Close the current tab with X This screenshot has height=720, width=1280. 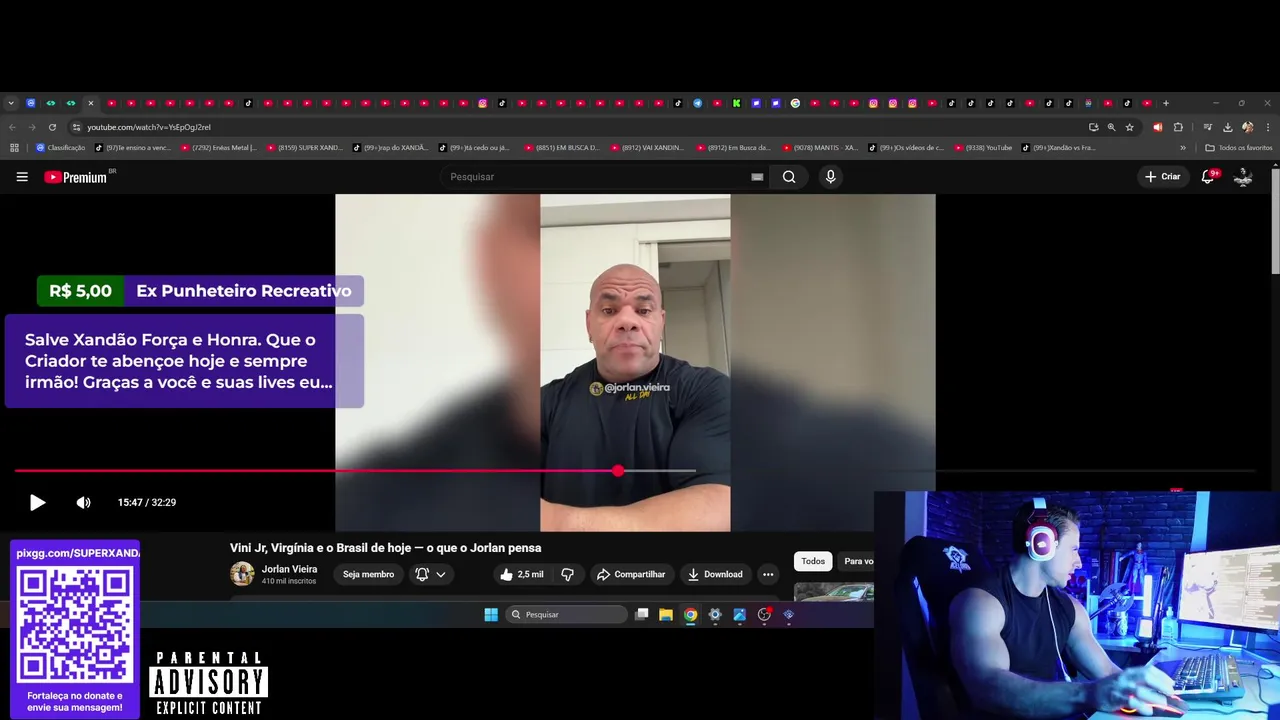coord(90,103)
